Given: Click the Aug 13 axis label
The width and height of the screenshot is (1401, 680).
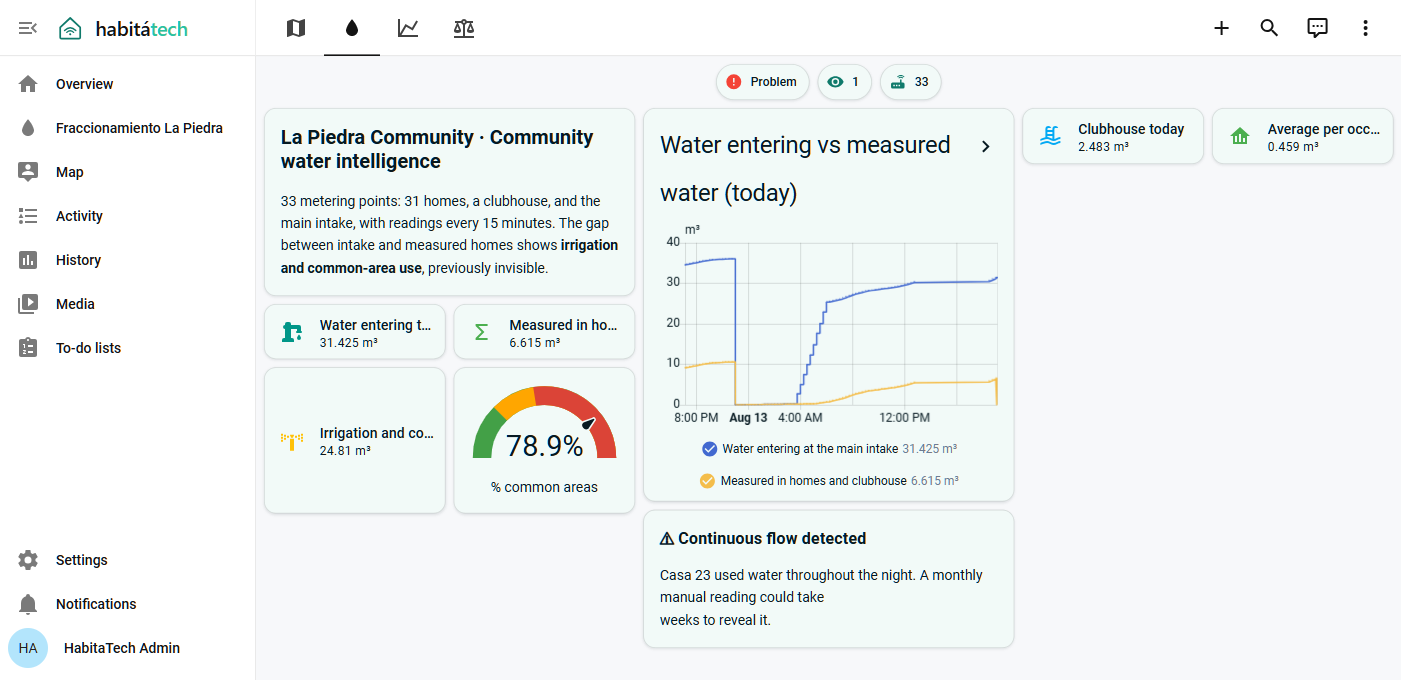Looking at the screenshot, I should tap(748, 417).
